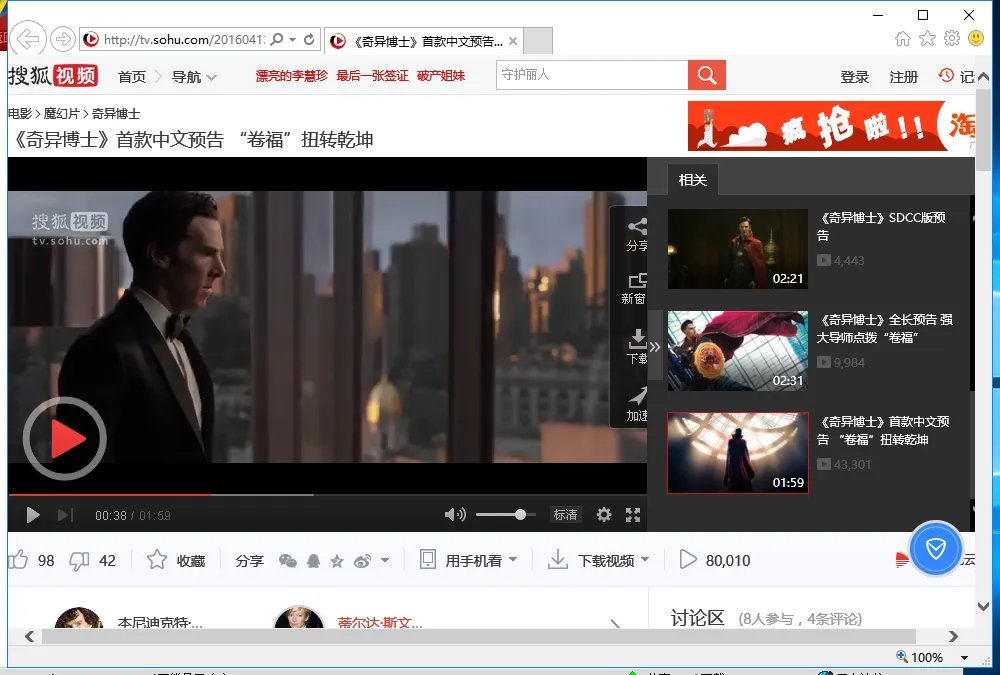Click the 注册 register link

point(903,77)
